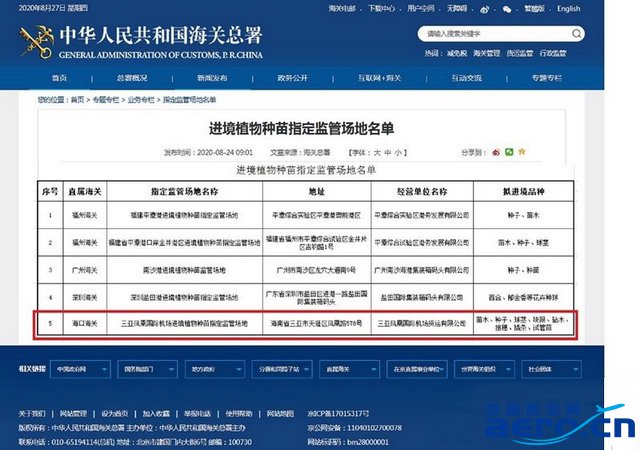640x450 pixels.
Task: Select the 经营单位名称 column header
Action: [x=422, y=192]
